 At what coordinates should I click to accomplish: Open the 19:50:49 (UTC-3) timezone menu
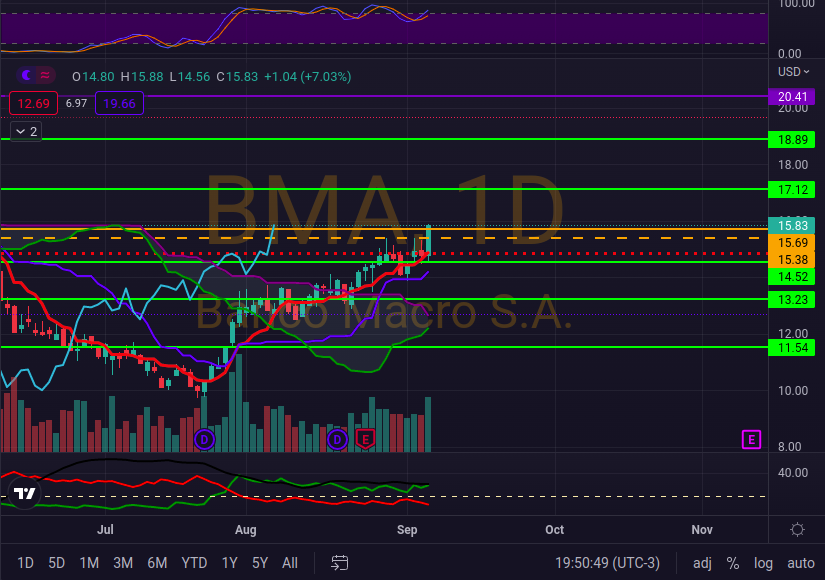coord(607,563)
